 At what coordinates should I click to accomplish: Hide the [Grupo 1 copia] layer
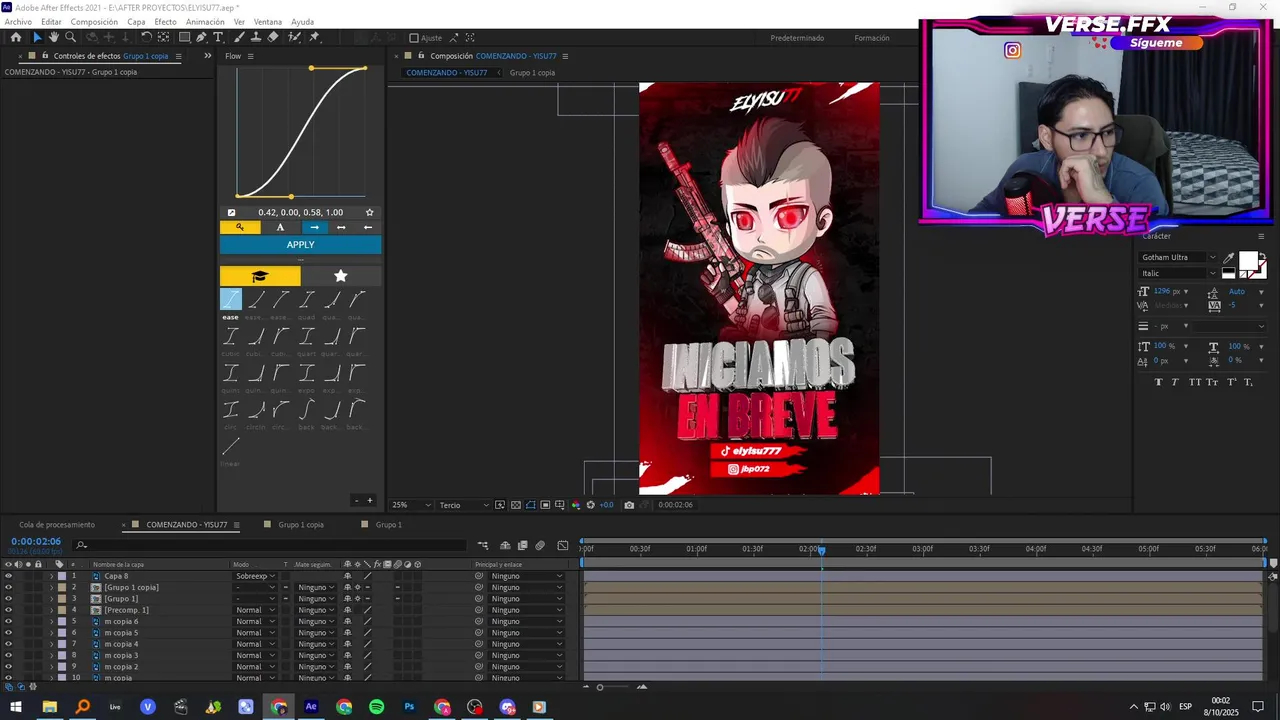[x=8, y=587]
